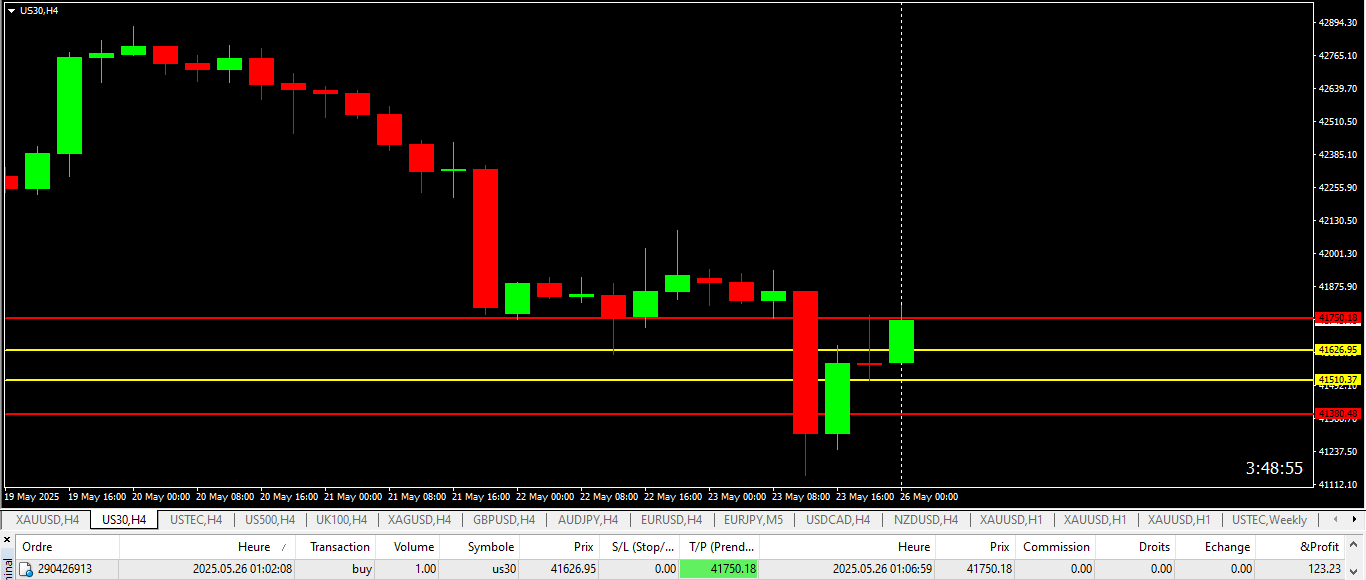Open the XAGUSD,H4 chart tab
Image resolution: width=1366 pixels, height=580 pixels.
point(419,520)
